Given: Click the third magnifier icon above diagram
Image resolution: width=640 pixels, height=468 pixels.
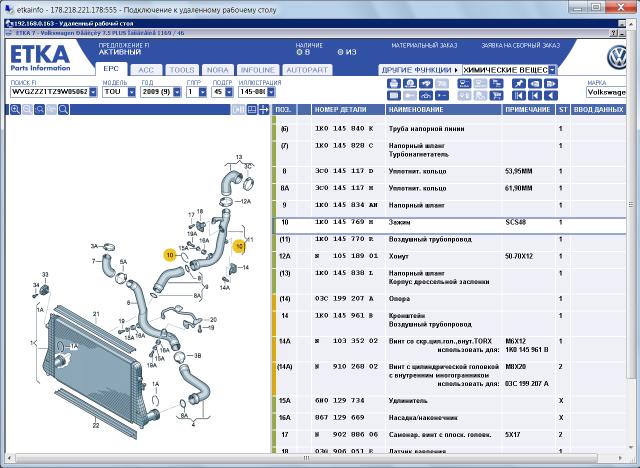Looking at the screenshot, I should (39, 109).
